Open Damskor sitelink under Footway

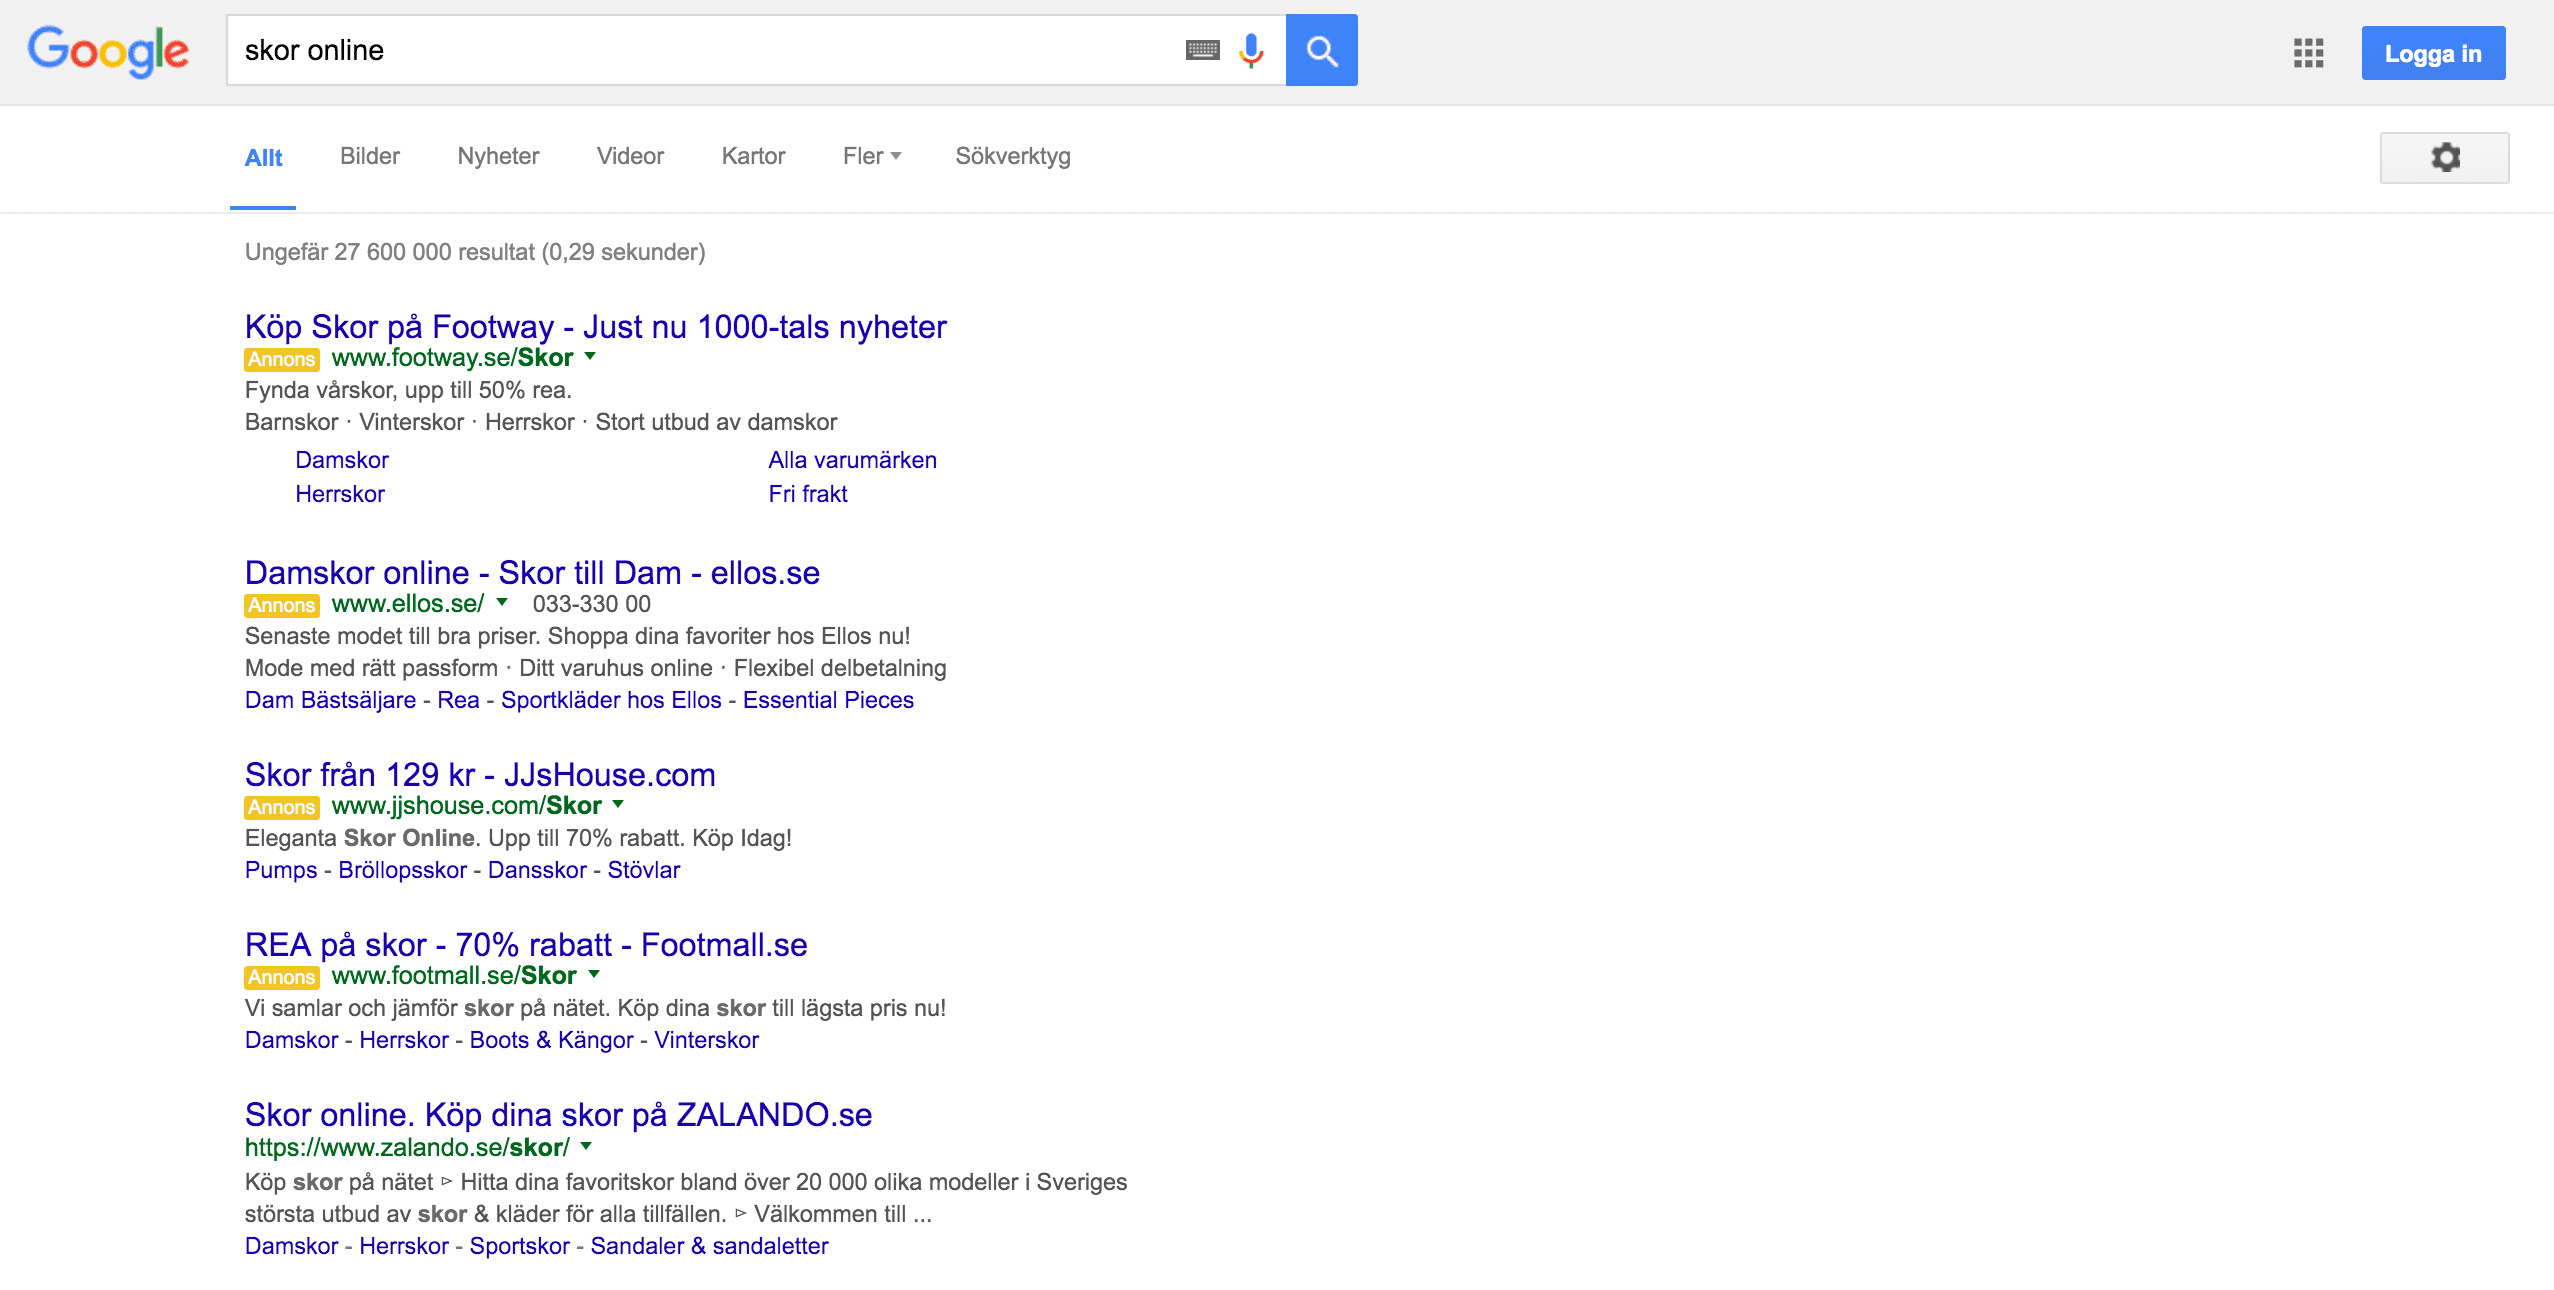pos(342,460)
